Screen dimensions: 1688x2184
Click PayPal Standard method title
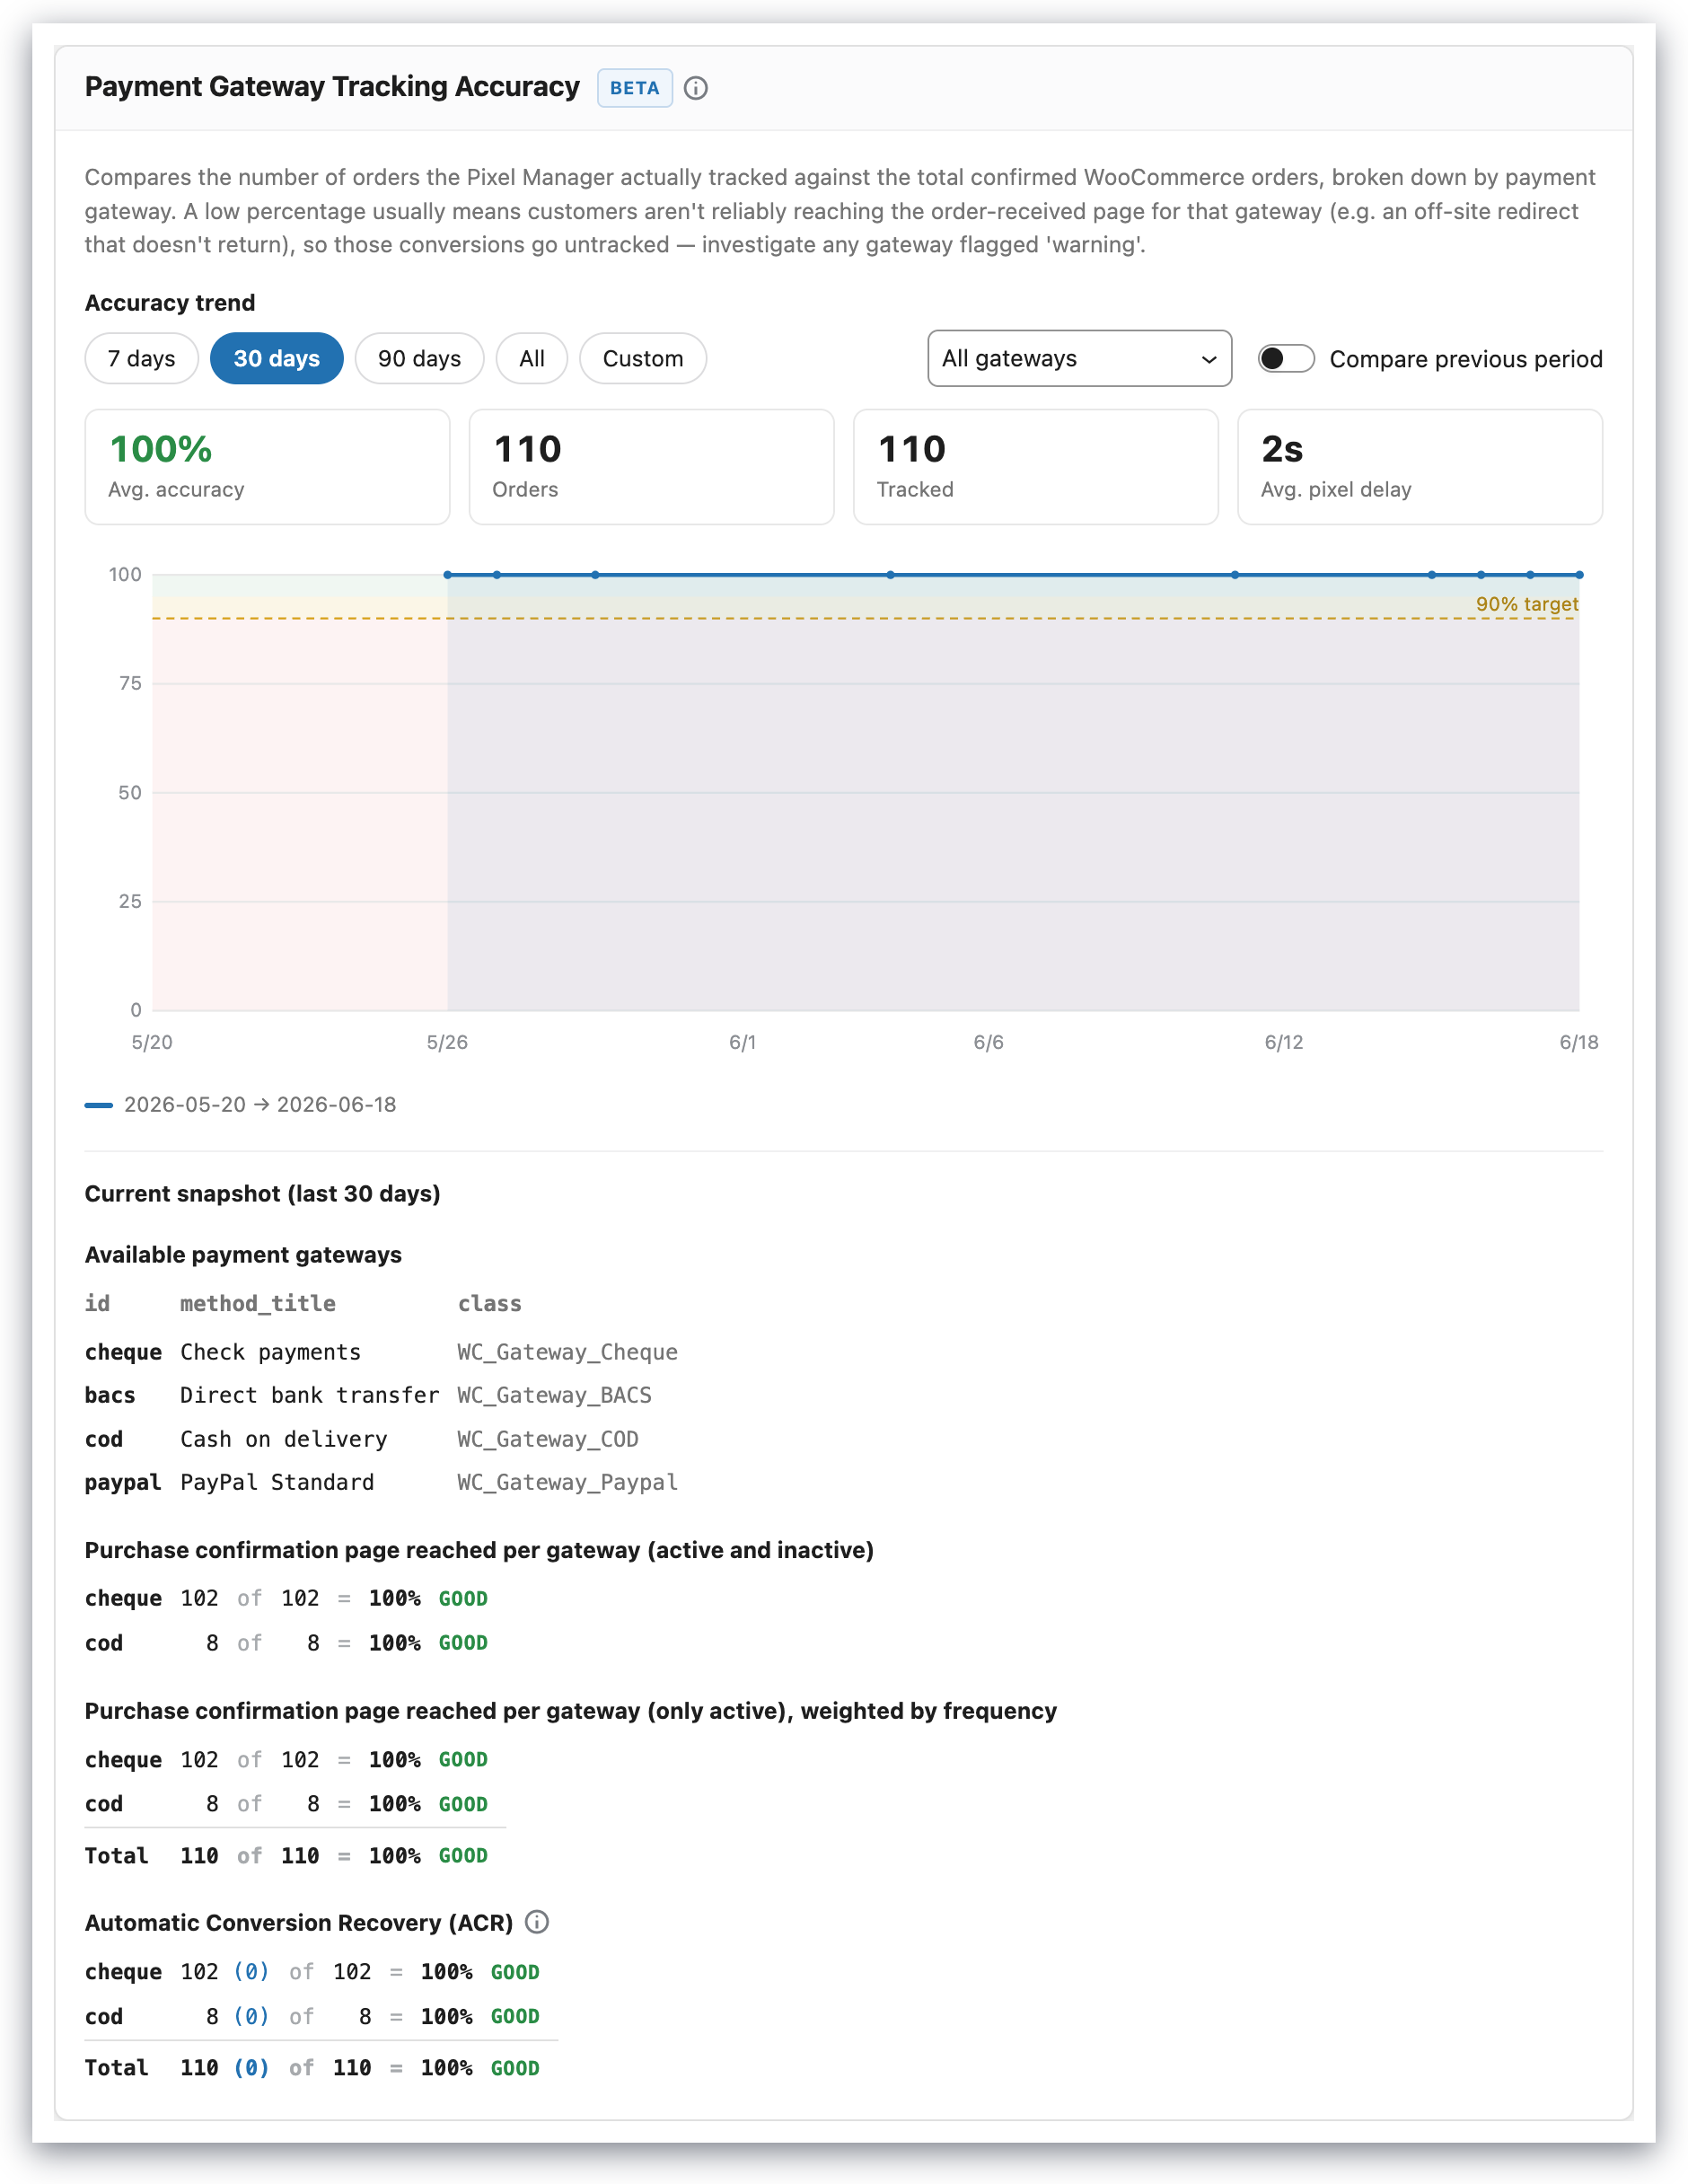277,1482
